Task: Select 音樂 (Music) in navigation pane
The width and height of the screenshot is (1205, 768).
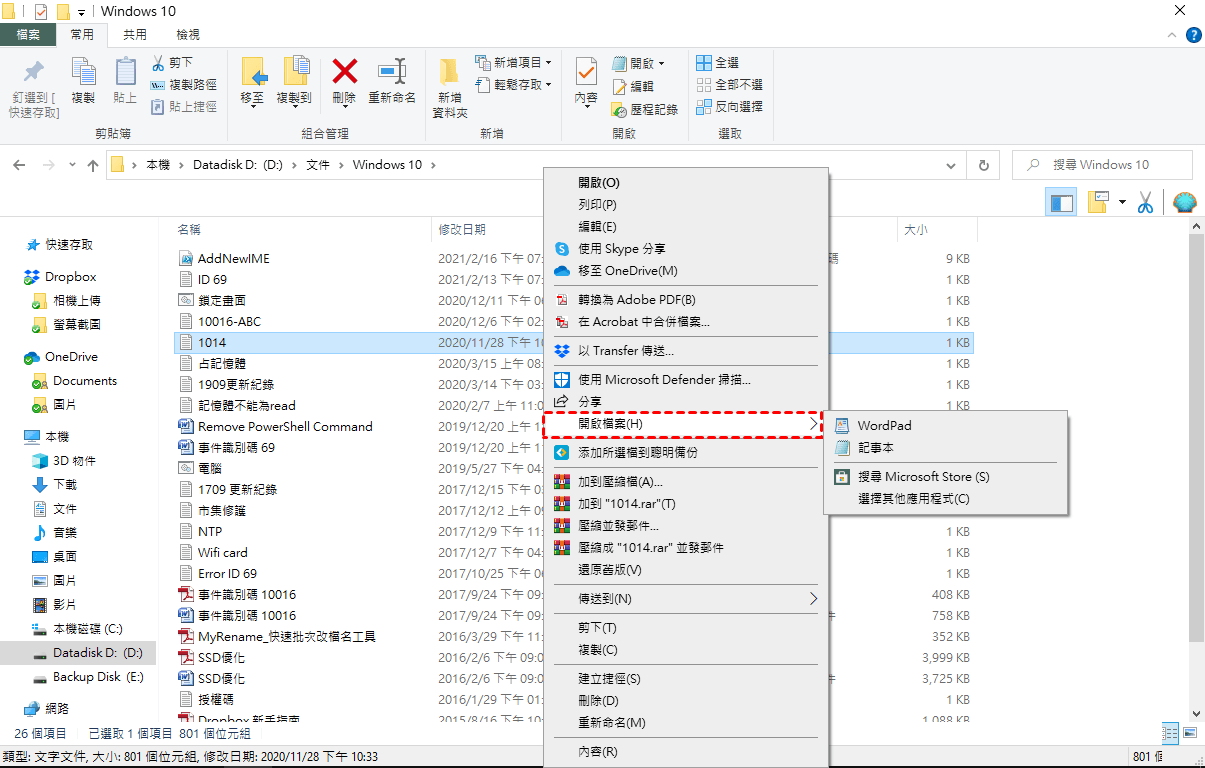Action: click(54, 533)
